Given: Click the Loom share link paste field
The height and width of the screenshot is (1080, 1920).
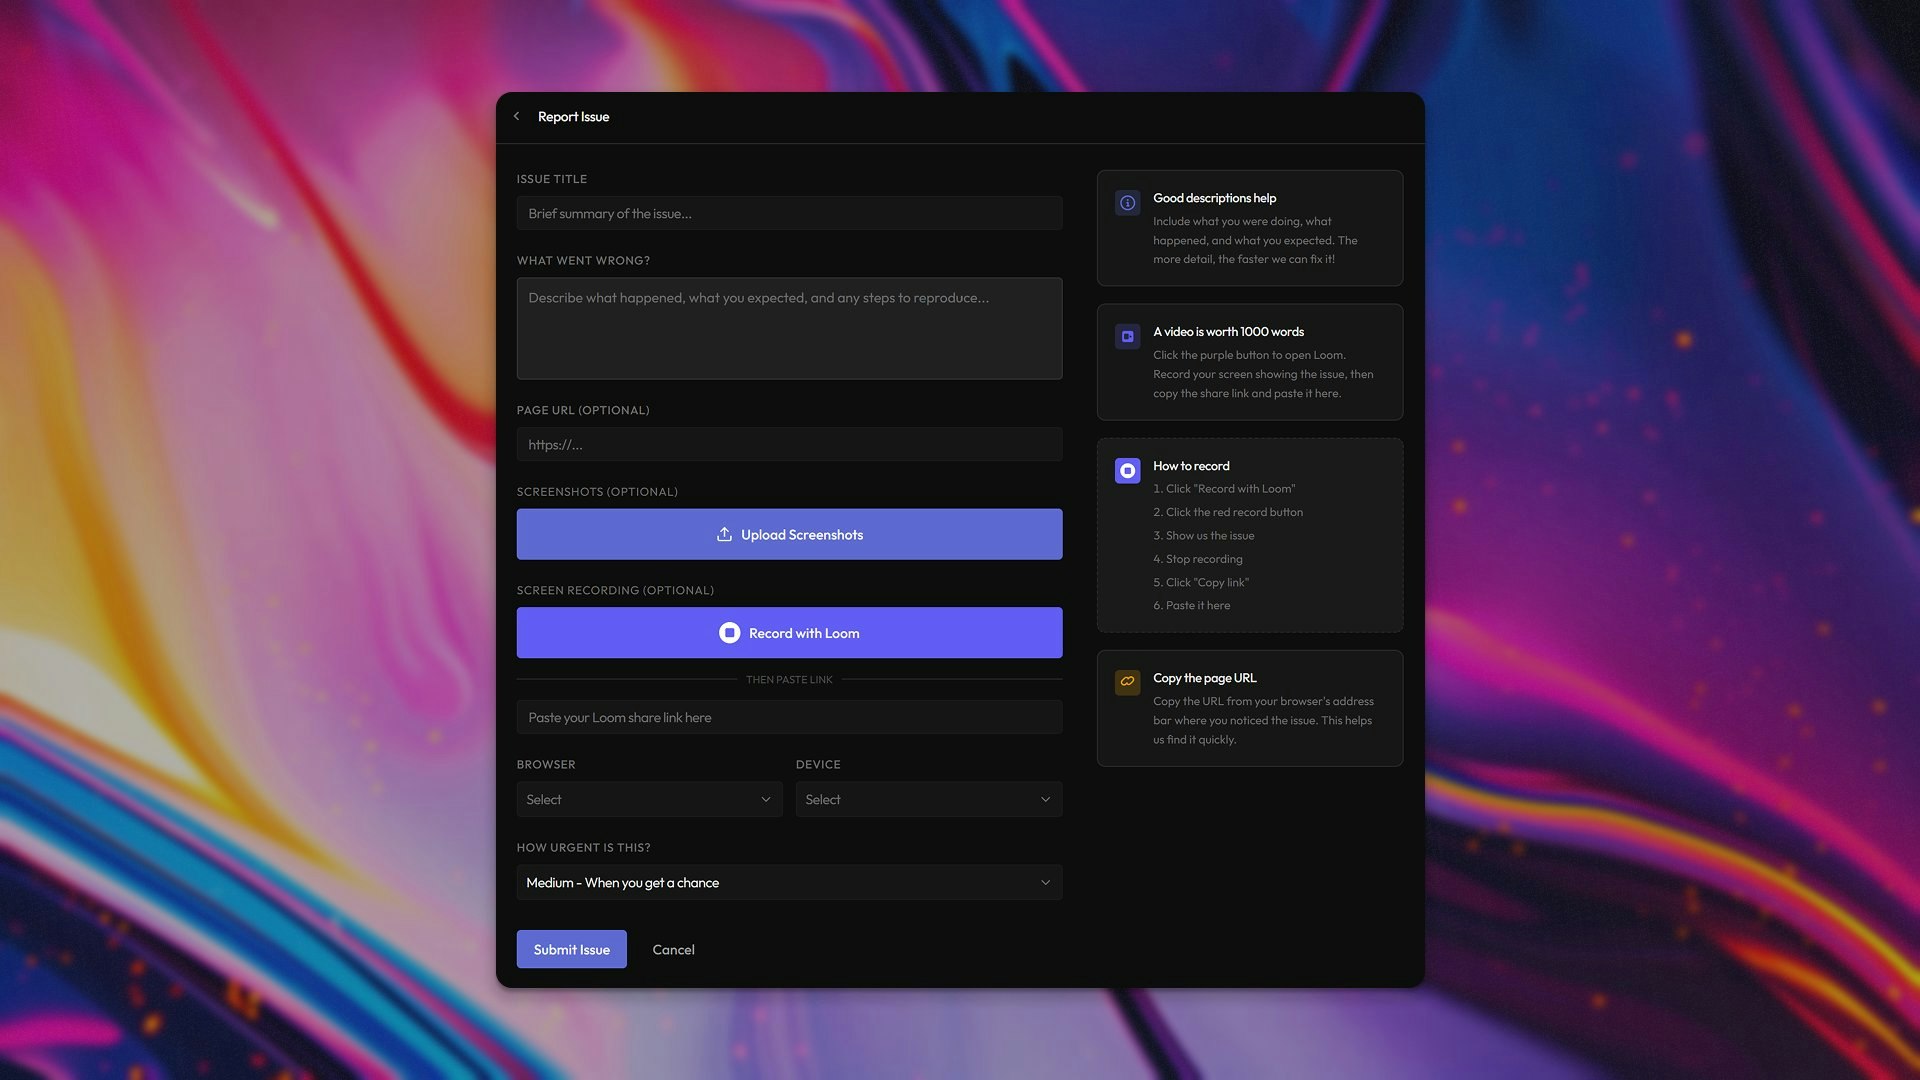Looking at the screenshot, I should 789,717.
